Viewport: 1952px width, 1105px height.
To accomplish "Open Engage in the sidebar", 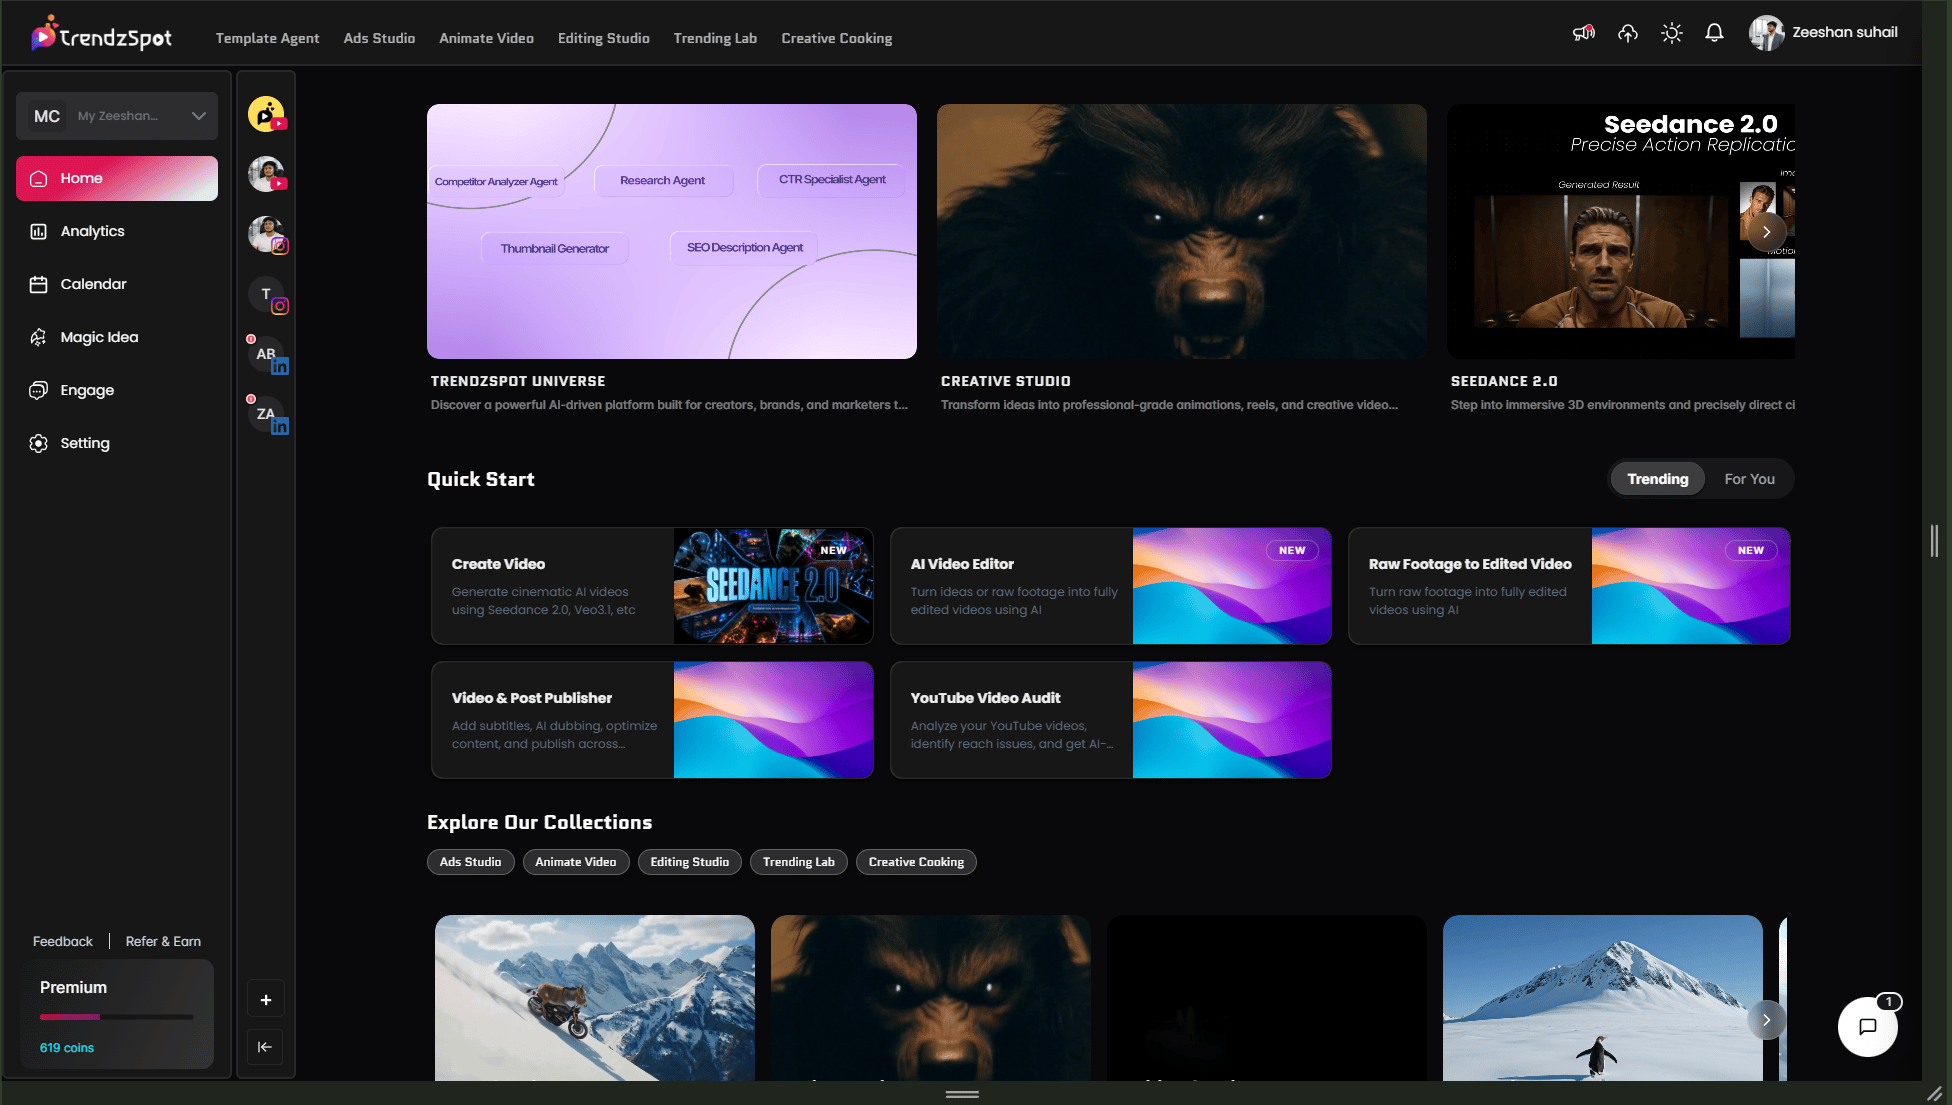I will [x=117, y=390].
